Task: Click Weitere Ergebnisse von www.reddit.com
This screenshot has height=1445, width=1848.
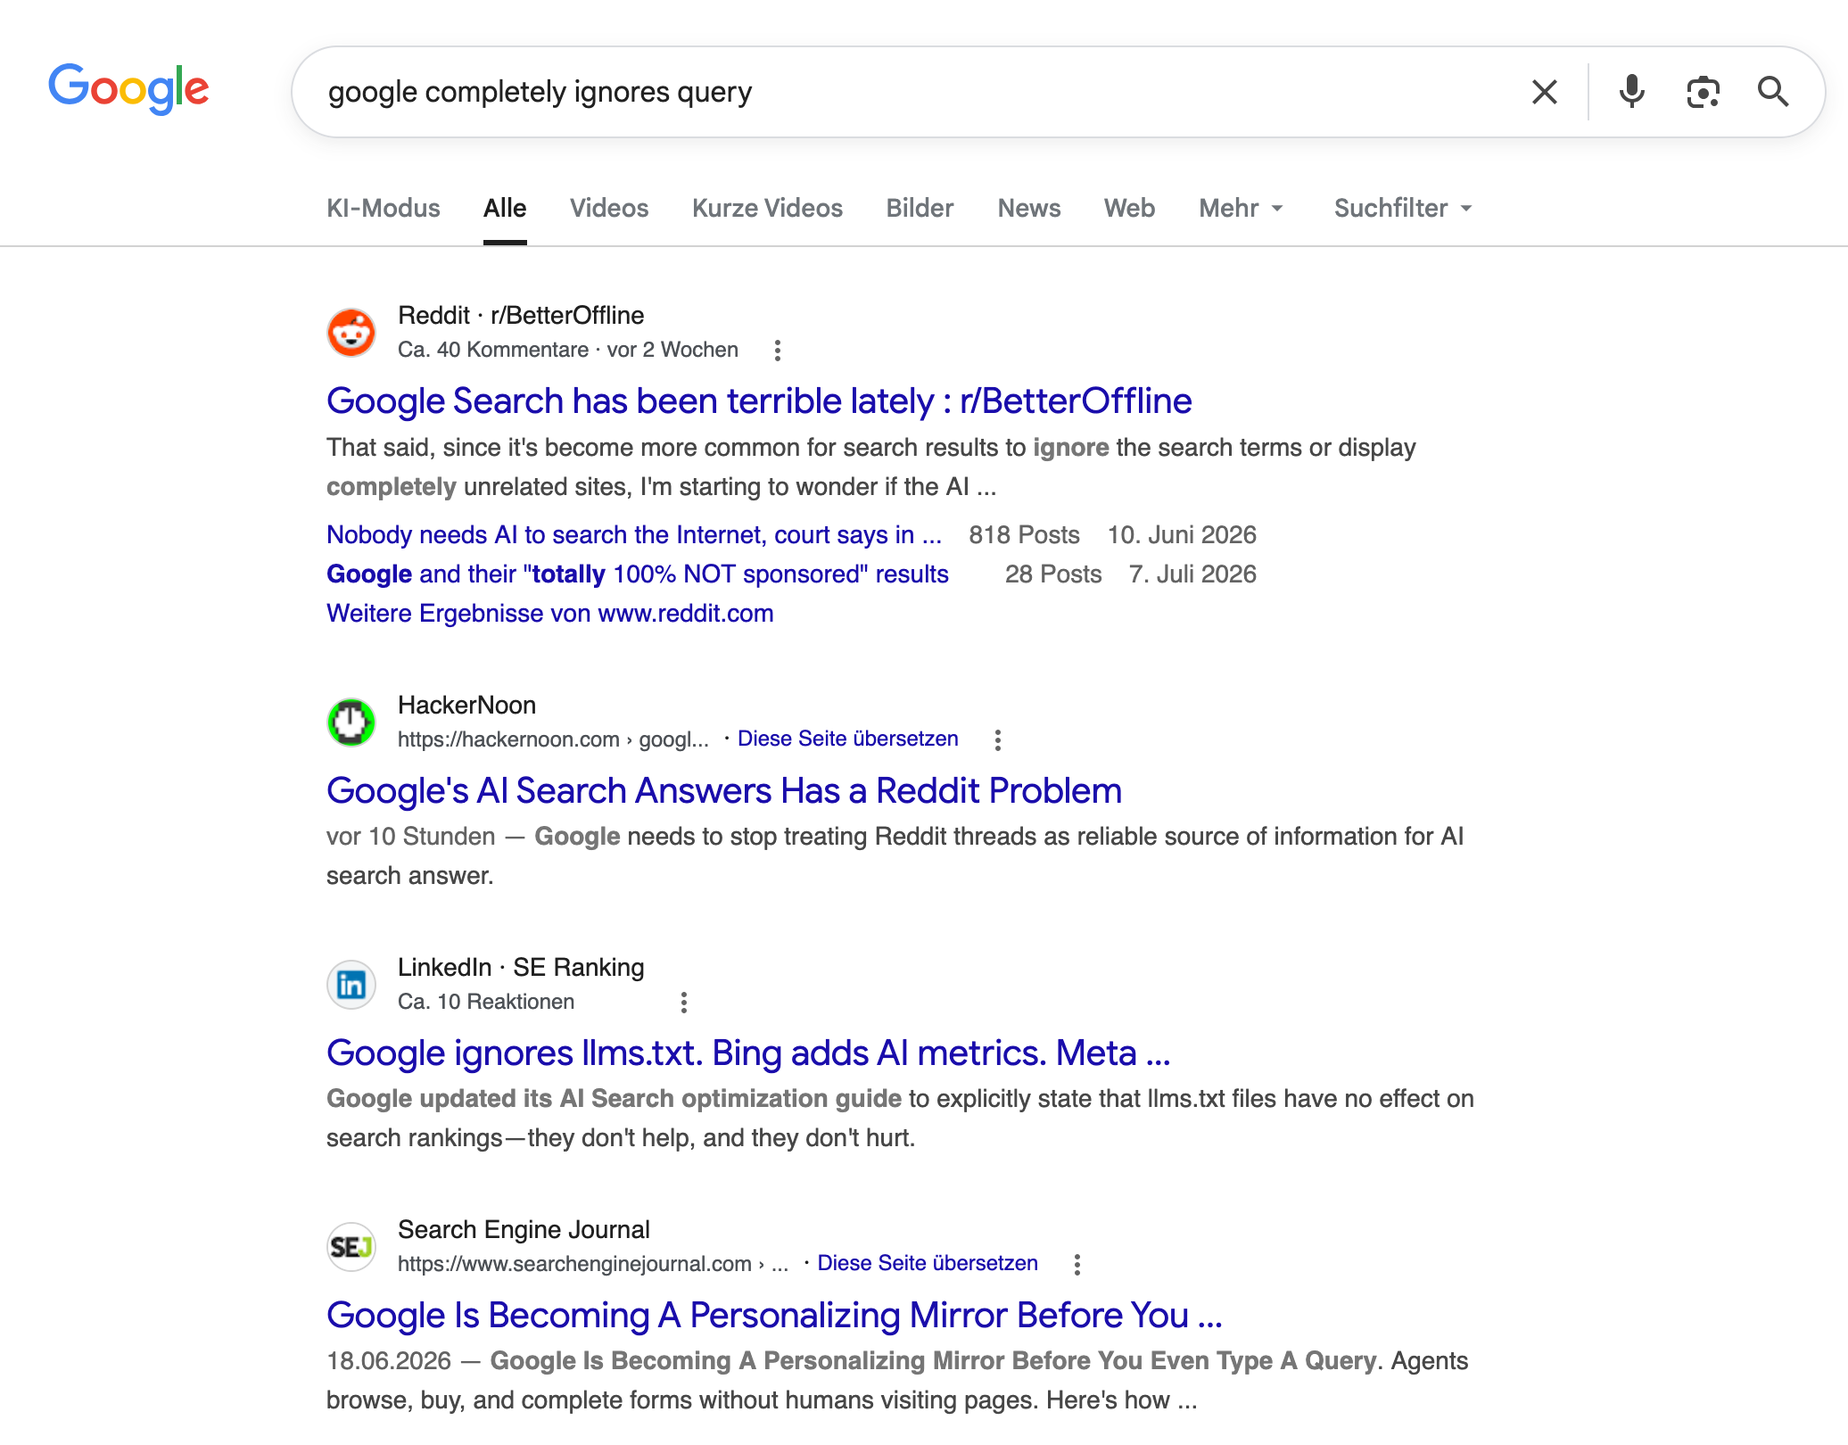Action: [550, 613]
